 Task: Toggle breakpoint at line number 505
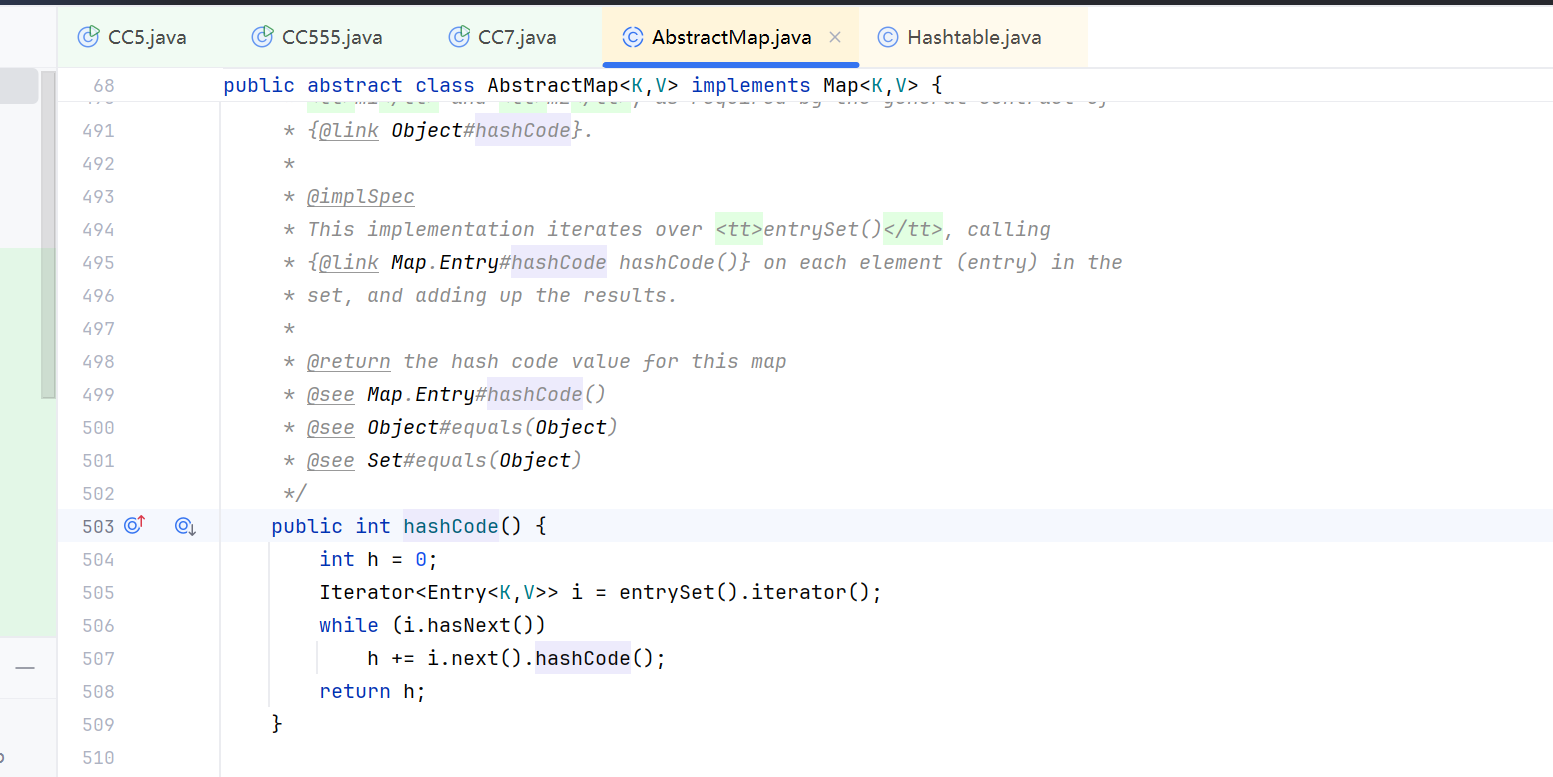pos(98,592)
